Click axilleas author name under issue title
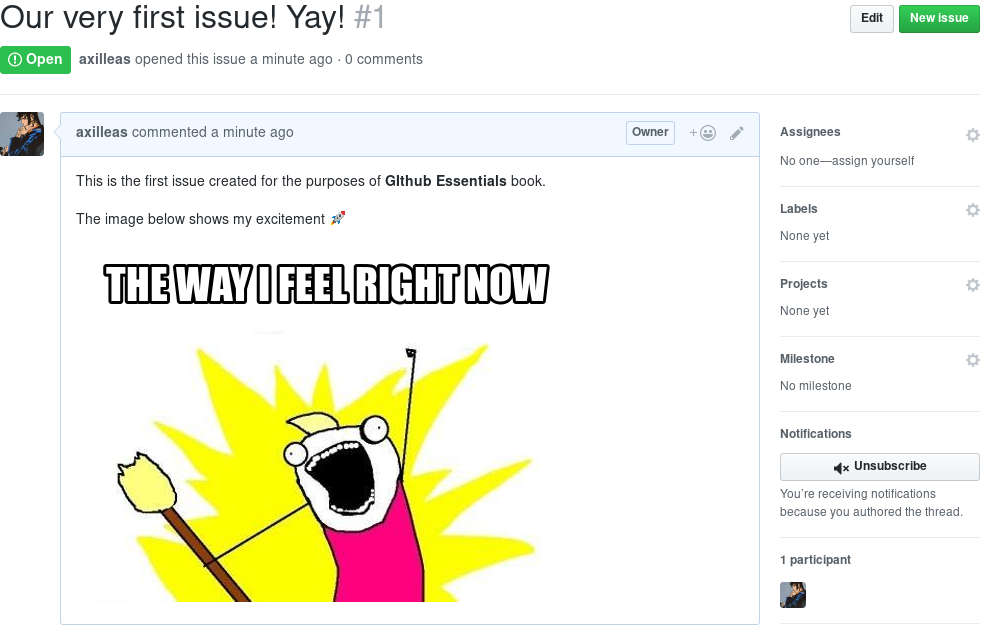Viewport: 1000px width, 627px height. pos(105,59)
